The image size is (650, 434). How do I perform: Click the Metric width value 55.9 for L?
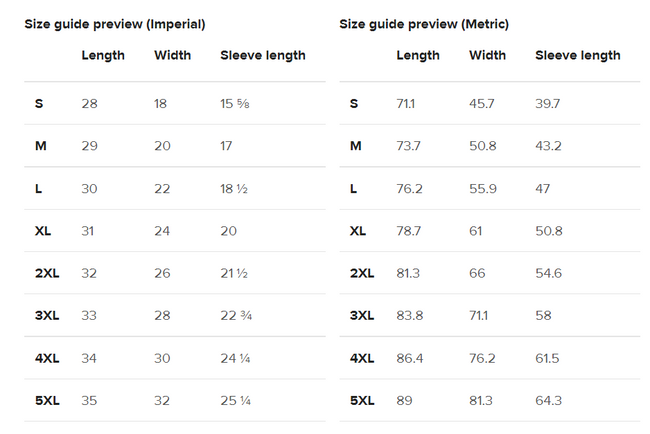pos(482,189)
